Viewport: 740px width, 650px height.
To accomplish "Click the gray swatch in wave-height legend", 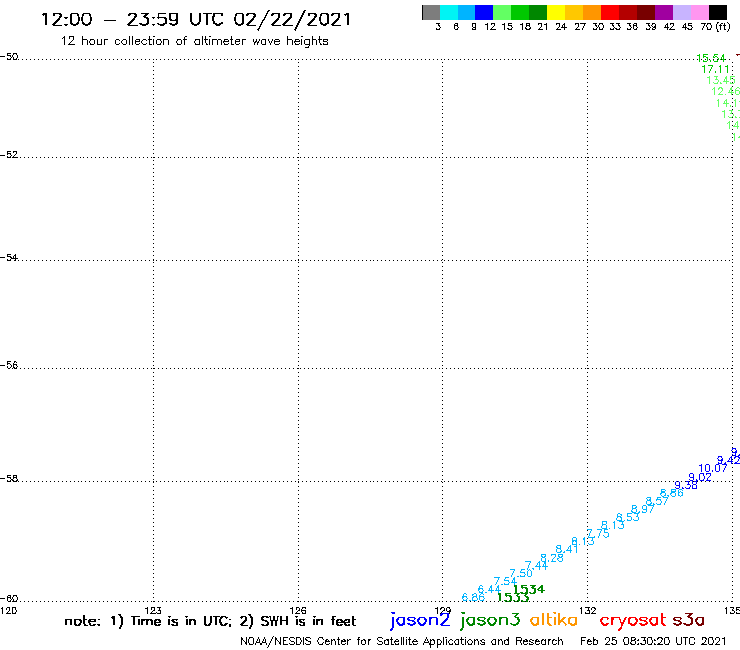I will (x=431, y=12).
